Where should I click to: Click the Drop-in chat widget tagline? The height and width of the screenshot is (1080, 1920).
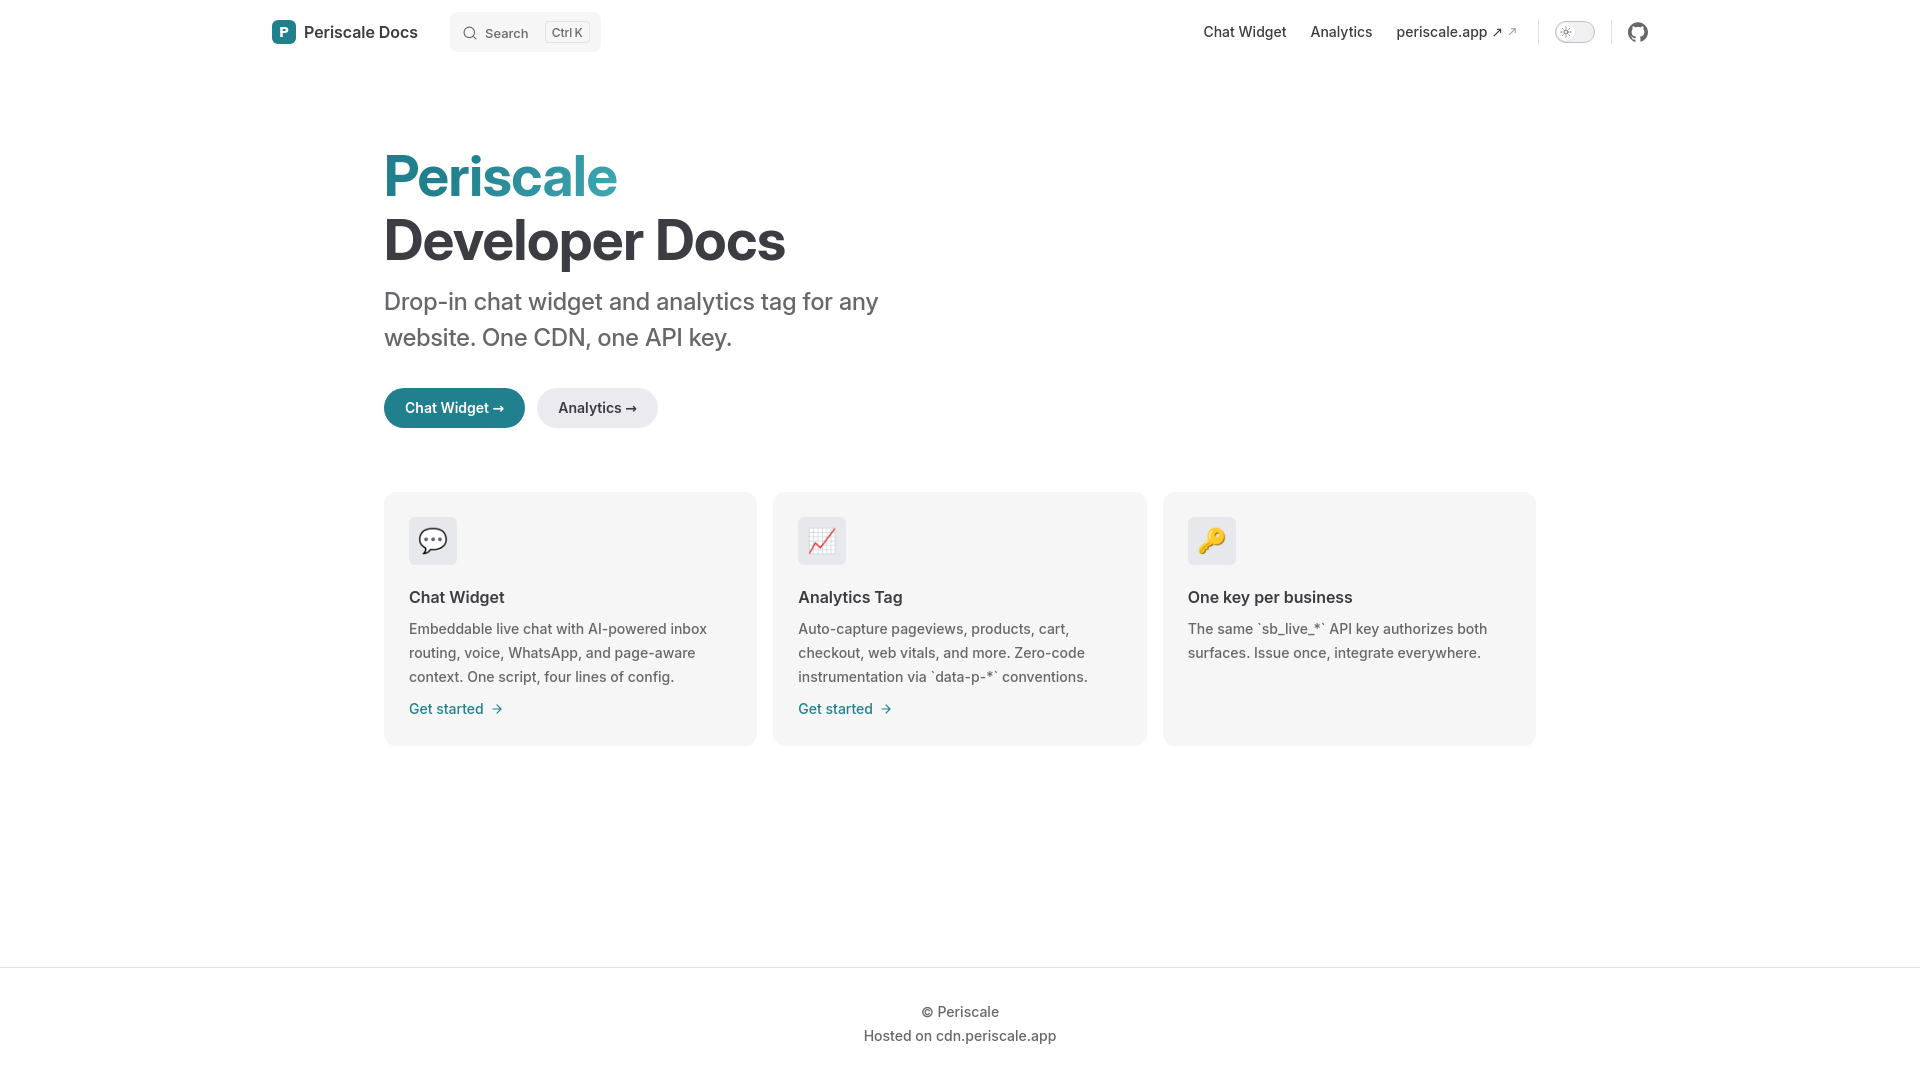pyautogui.click(x=631, y=320)
